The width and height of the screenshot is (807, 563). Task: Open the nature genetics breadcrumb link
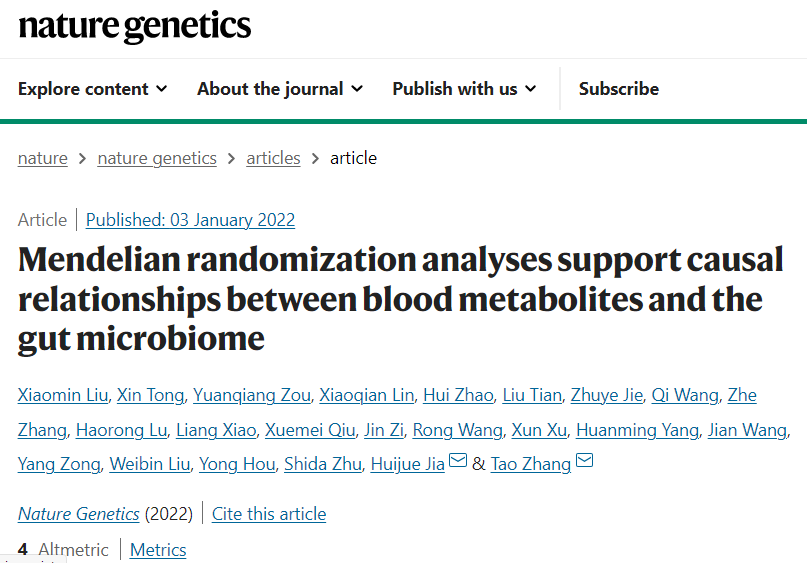tap(157, 158)
